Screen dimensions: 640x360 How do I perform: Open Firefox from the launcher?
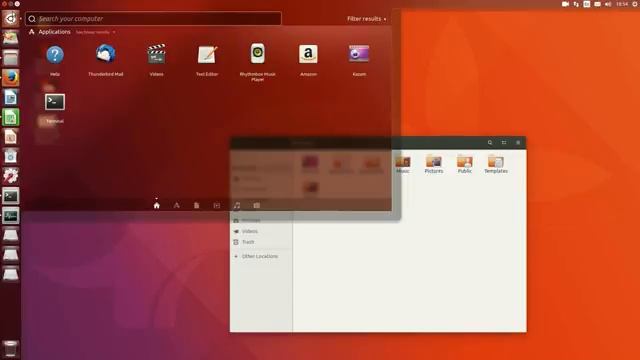click(x=10, y=78)
